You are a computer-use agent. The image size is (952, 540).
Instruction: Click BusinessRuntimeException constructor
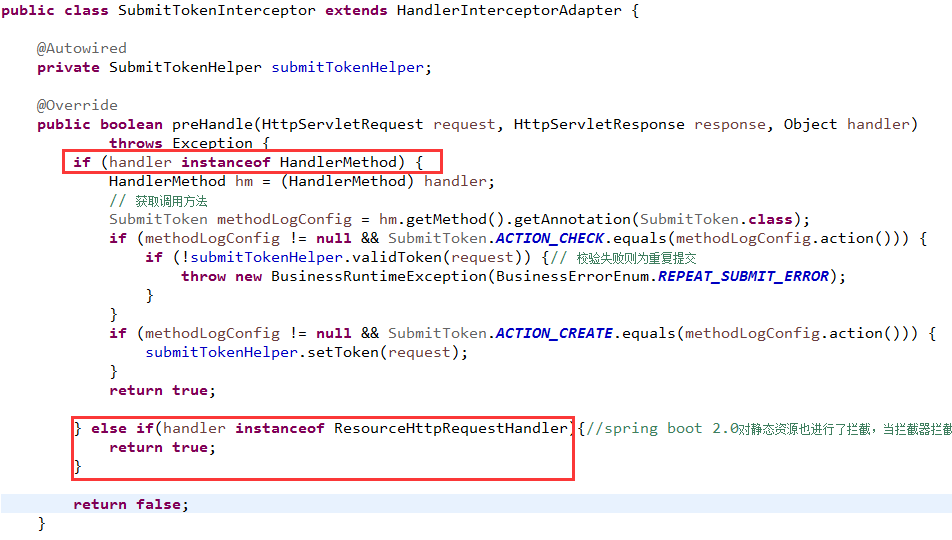[x=379, y=276]
